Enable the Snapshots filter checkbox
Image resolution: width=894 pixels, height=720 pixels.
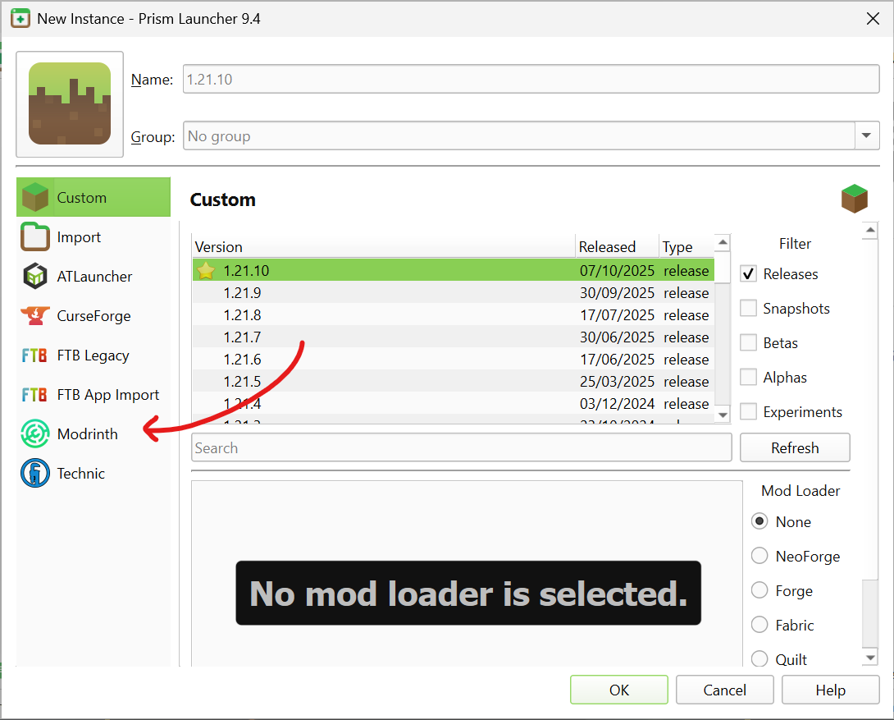click(748, 308)
